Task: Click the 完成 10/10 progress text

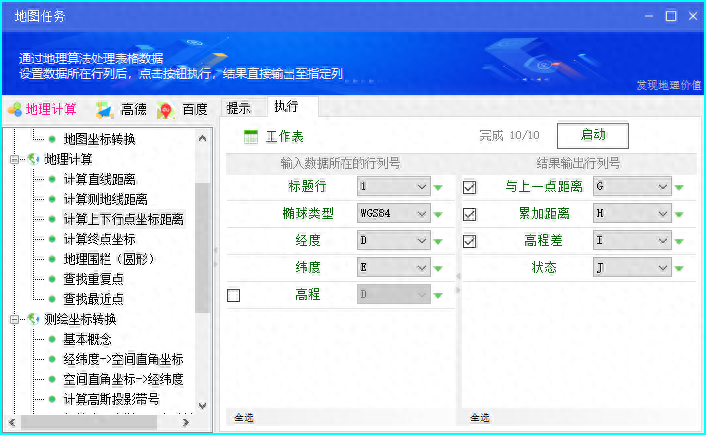Action: (x=509, y=136)
